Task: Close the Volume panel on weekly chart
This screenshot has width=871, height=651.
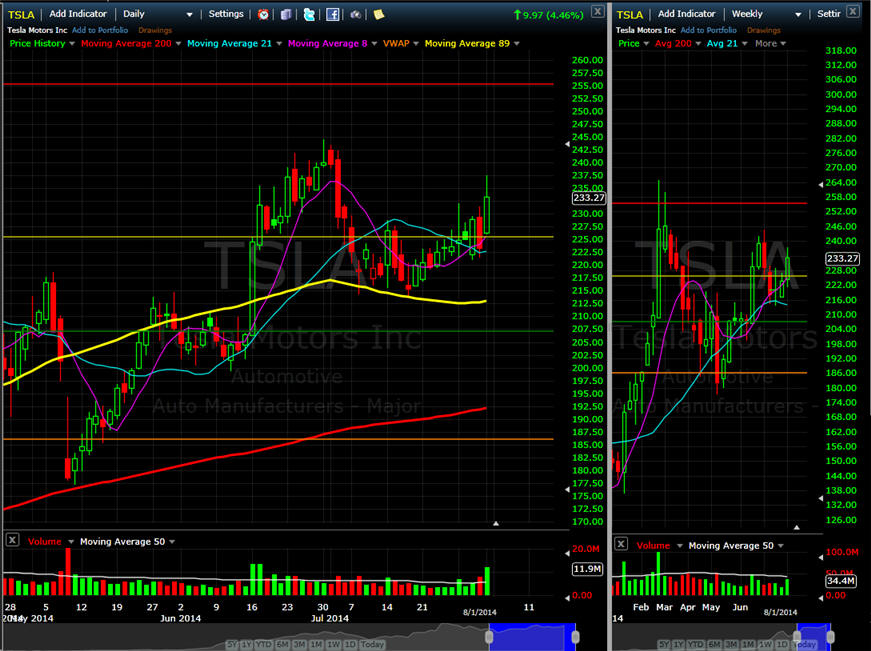Action: tap(621, 544)
